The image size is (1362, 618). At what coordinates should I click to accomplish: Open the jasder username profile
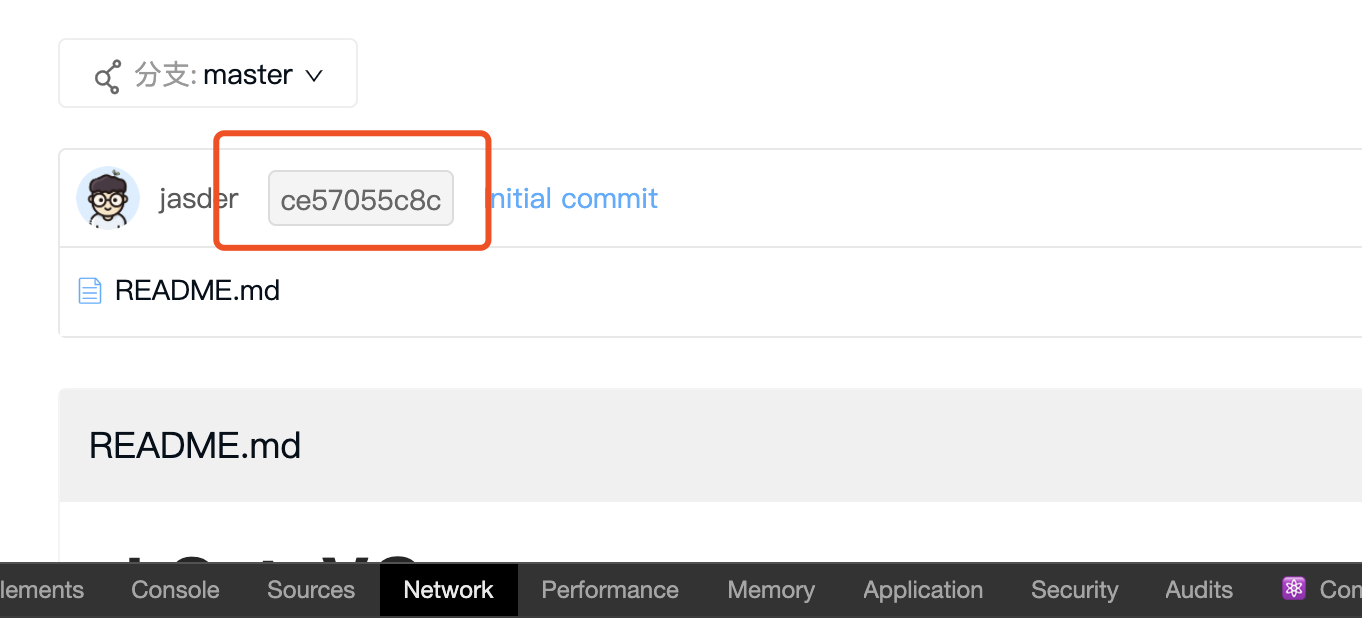point(198,199)
